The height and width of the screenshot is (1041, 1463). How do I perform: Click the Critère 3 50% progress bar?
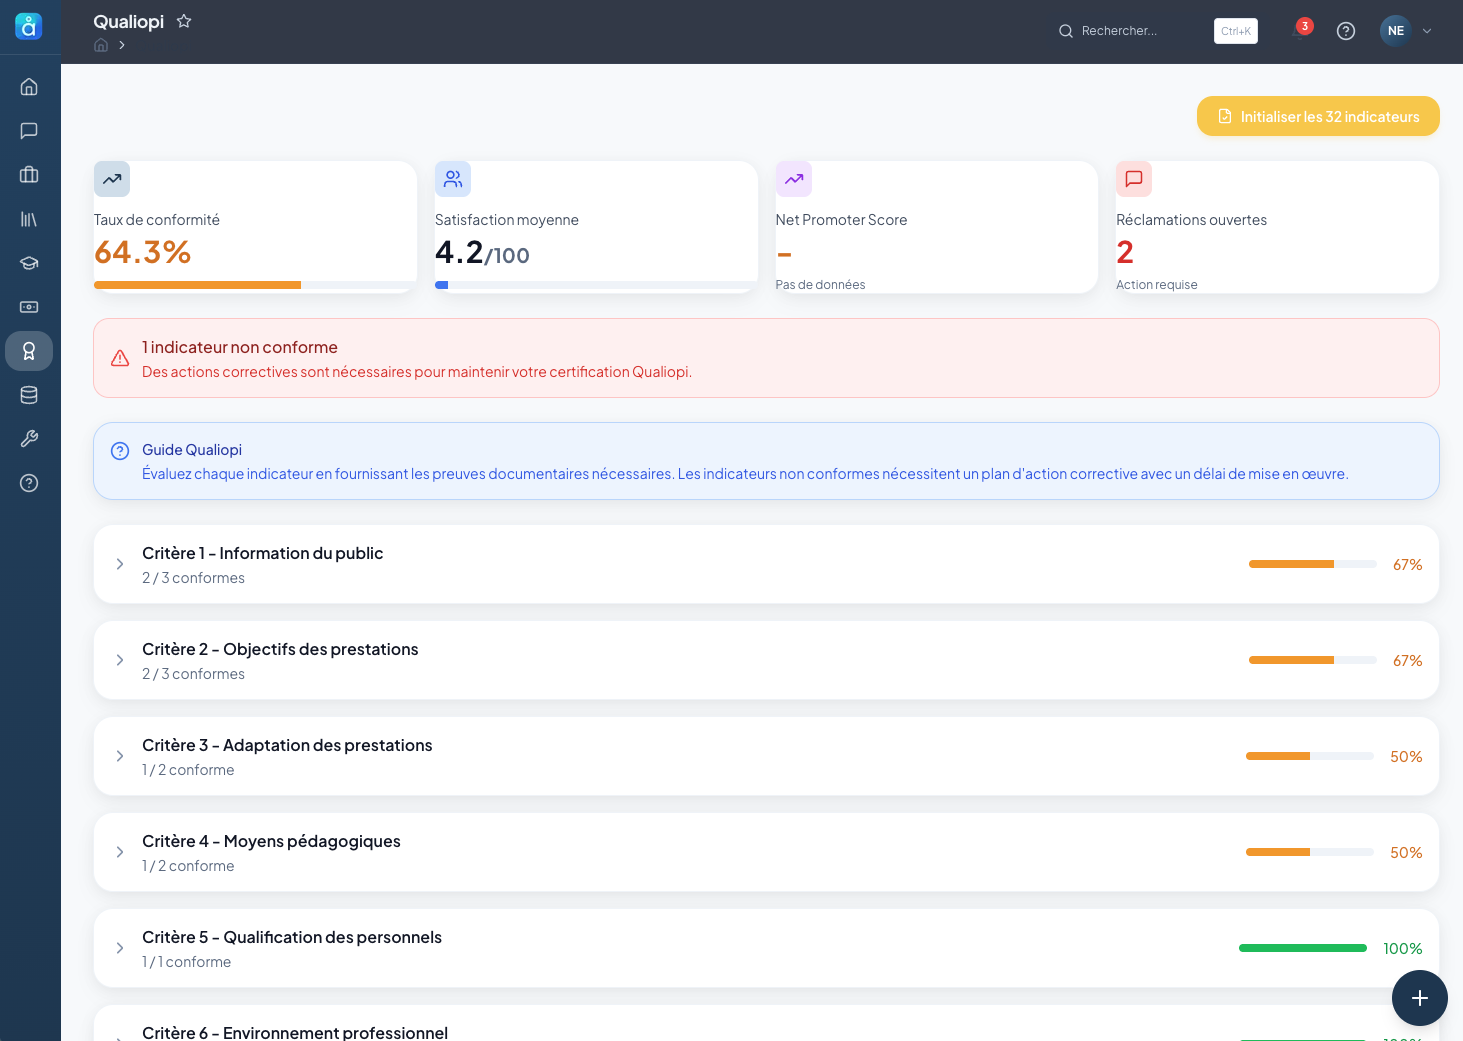coord(1310,756)
